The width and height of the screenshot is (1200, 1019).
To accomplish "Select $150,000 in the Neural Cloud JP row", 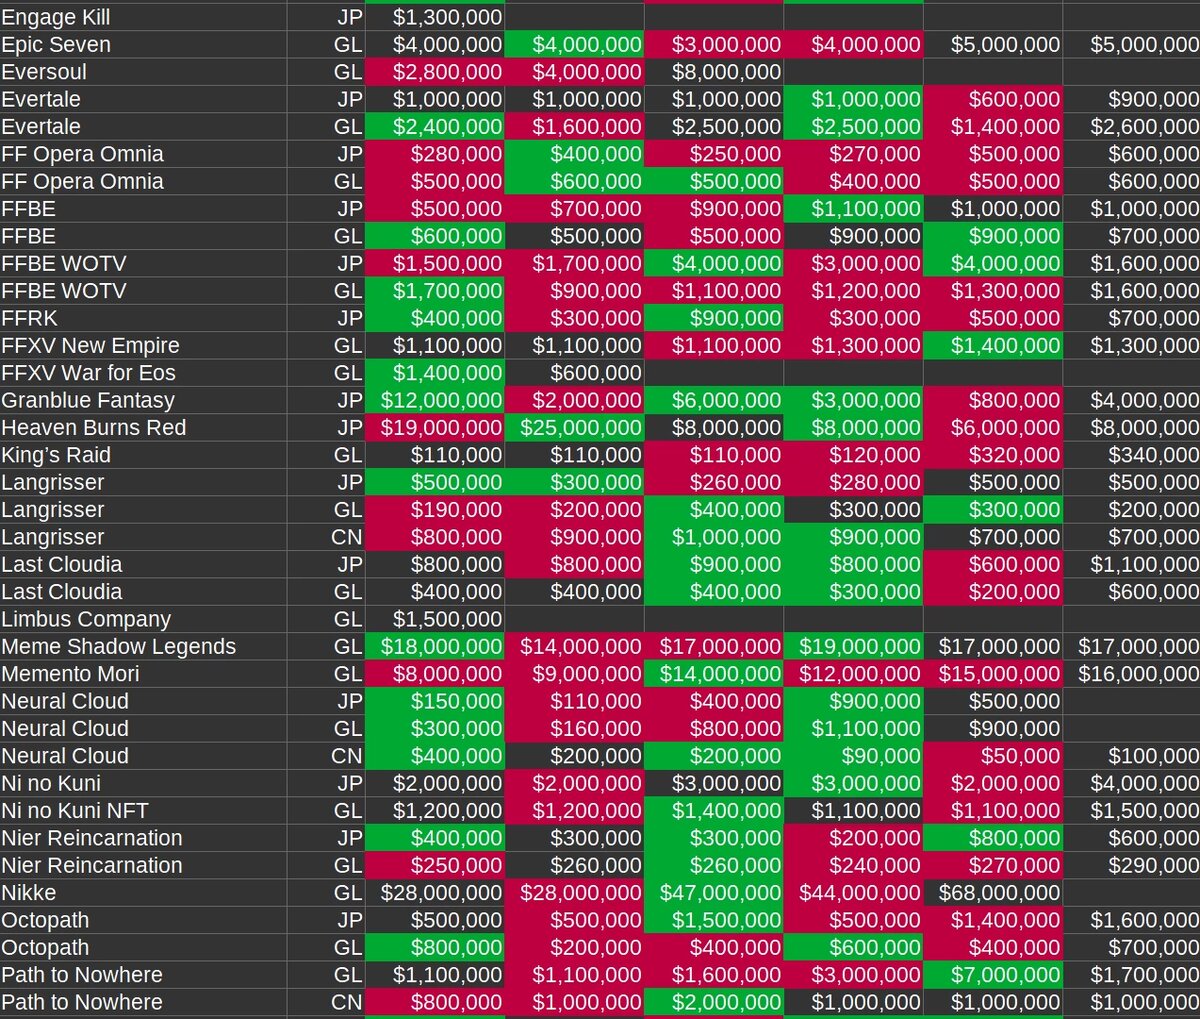I will (x=435, y=700).
